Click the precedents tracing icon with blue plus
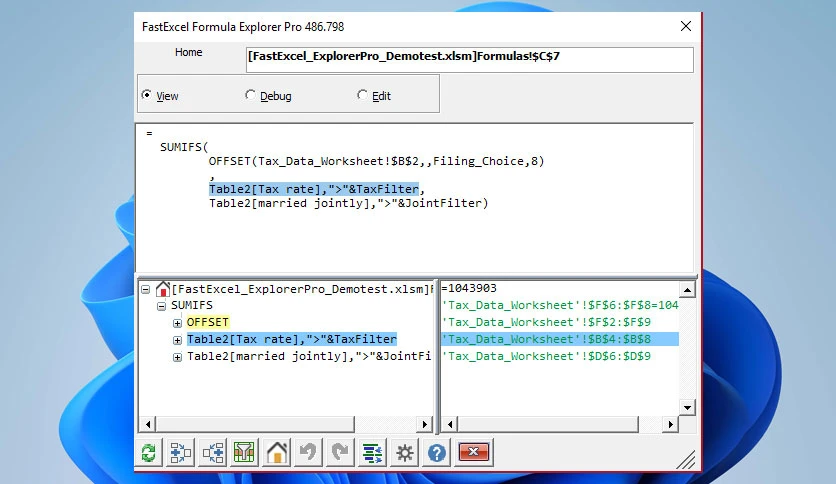 click(x=180, y=453)
